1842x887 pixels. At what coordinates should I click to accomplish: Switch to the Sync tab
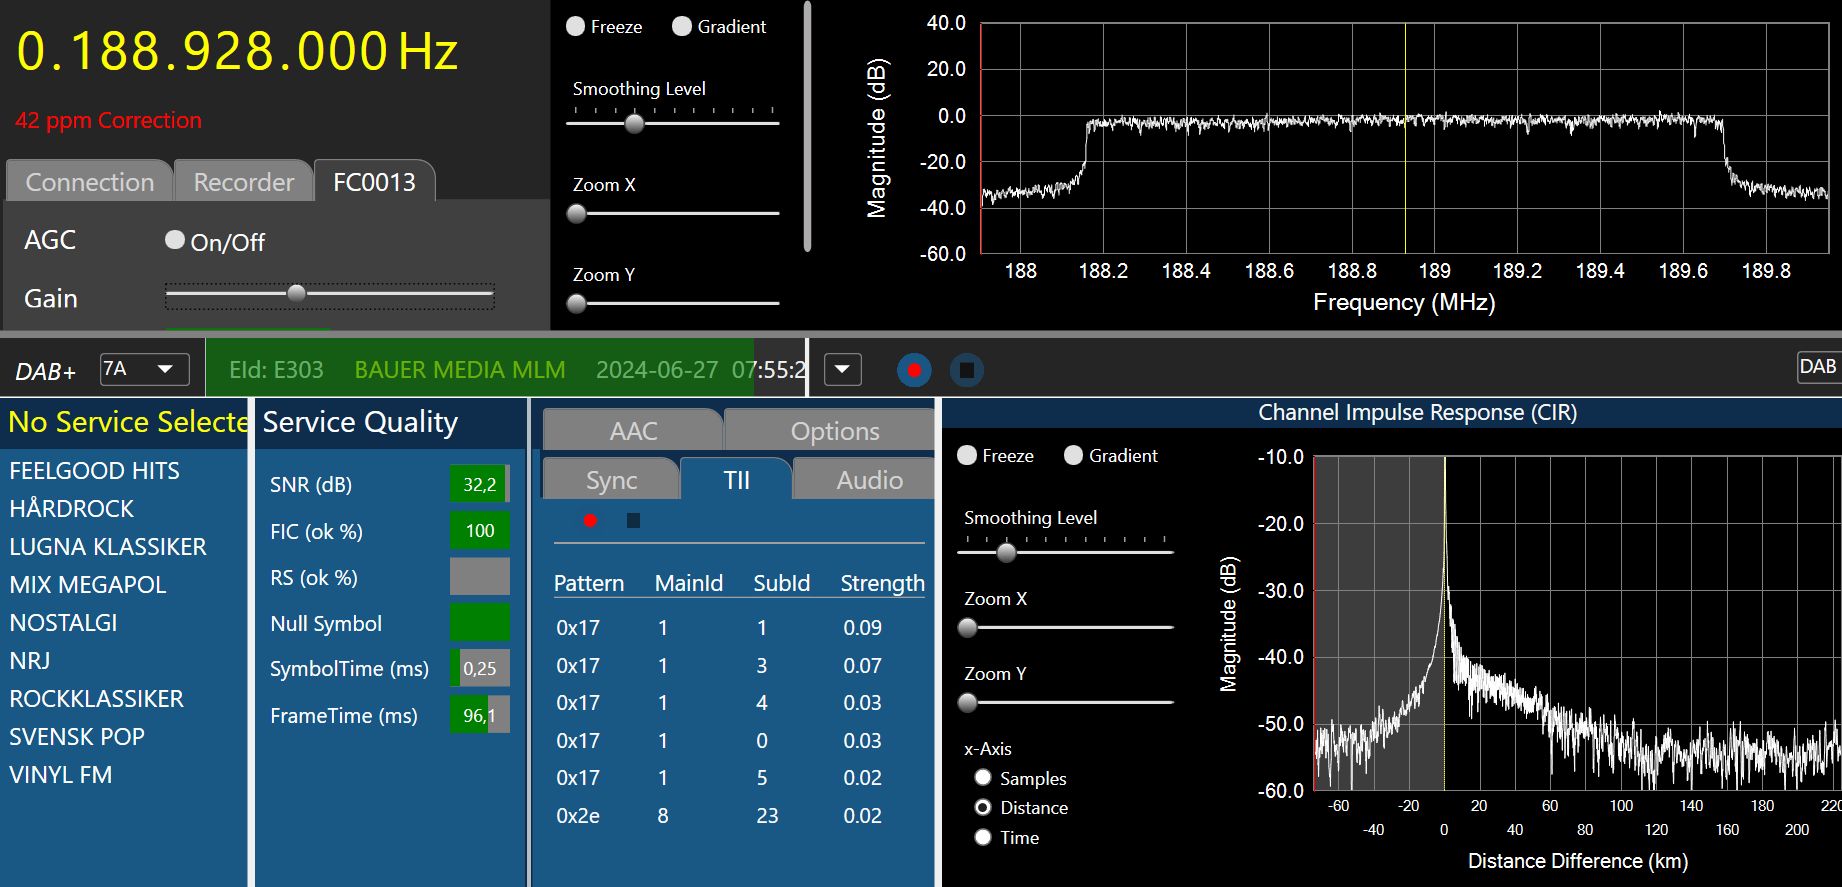[x=611, y=480]
